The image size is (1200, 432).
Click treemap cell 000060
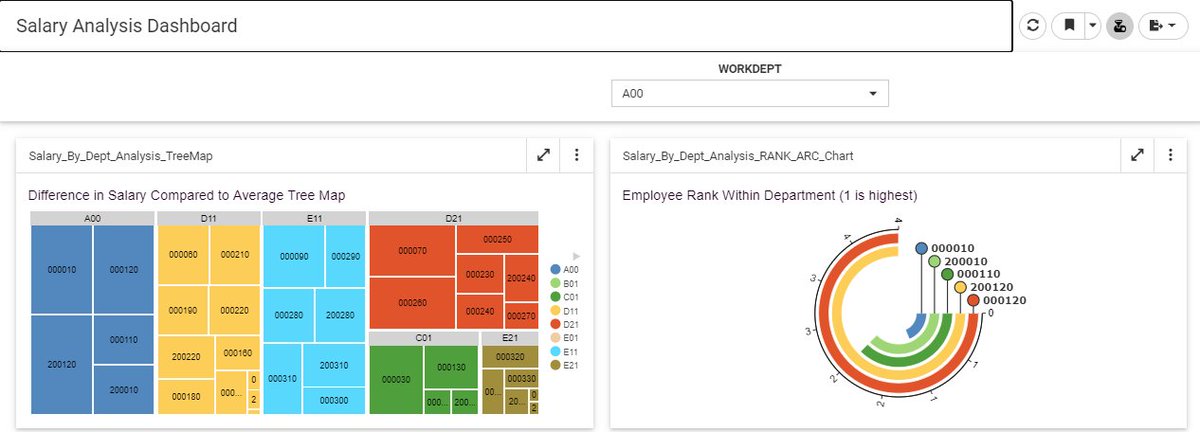pyautogui.click(x=184, y=254)
